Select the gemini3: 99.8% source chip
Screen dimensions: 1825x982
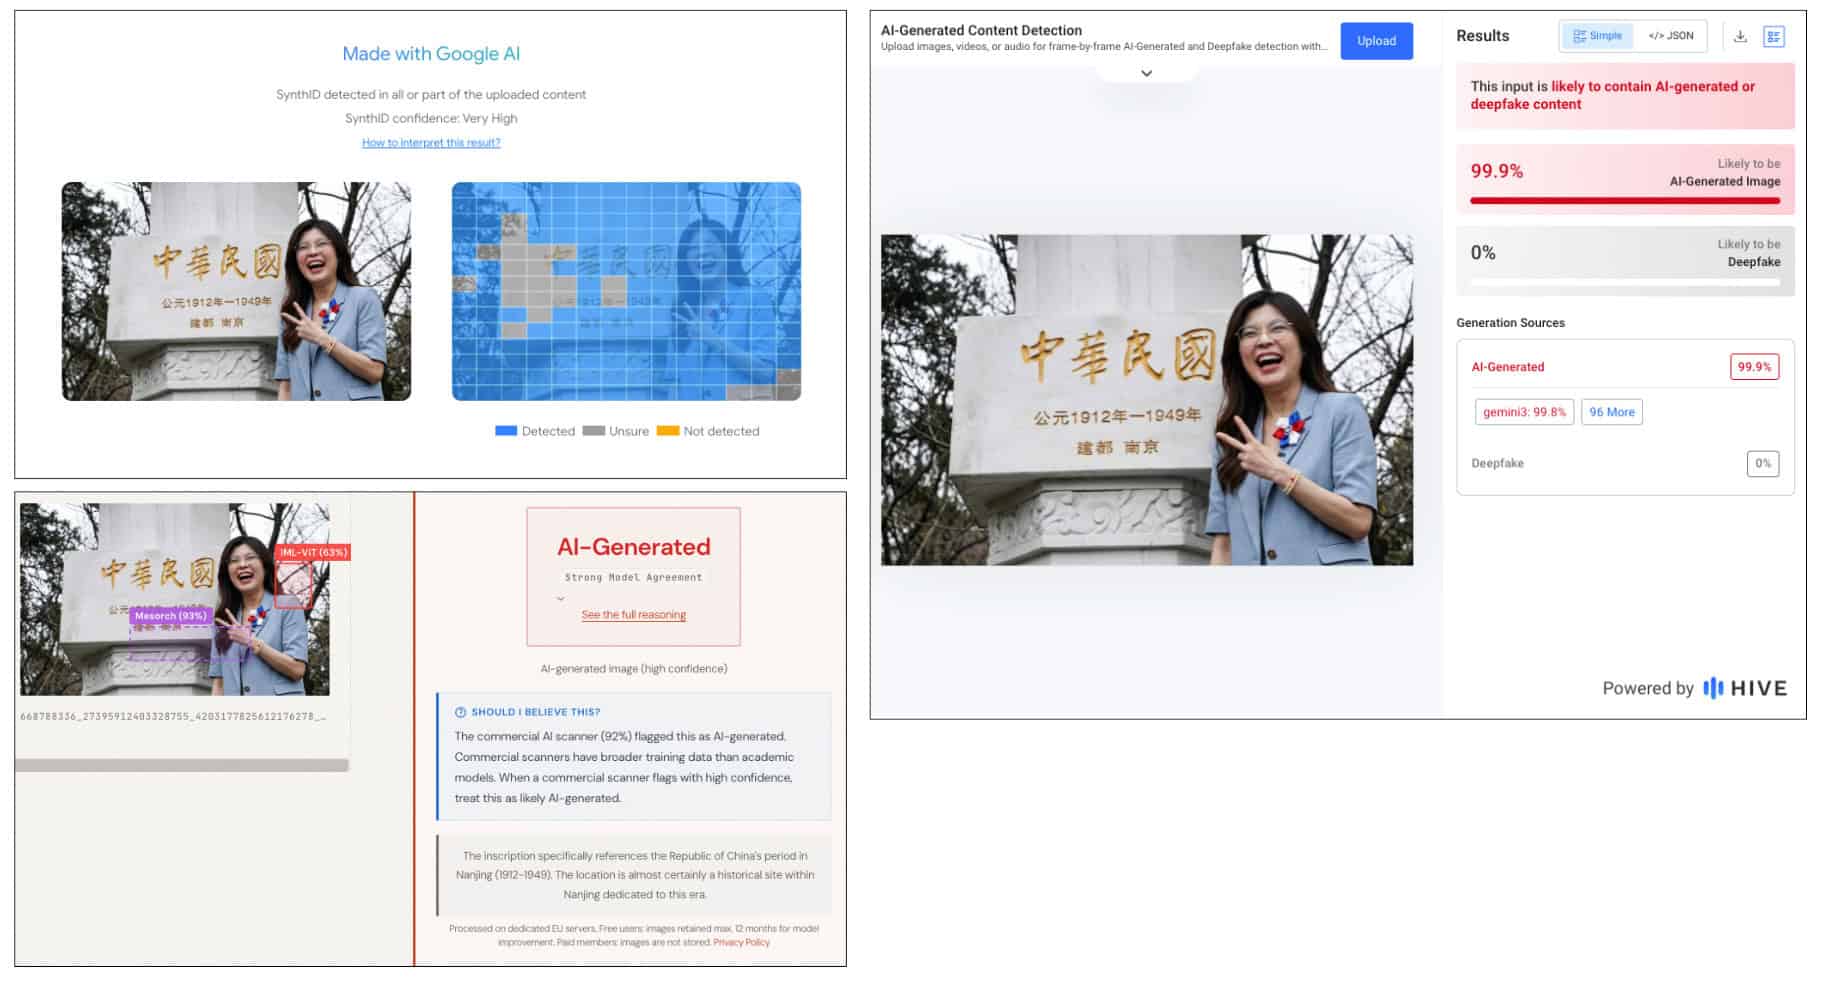tap(1523, 411)
